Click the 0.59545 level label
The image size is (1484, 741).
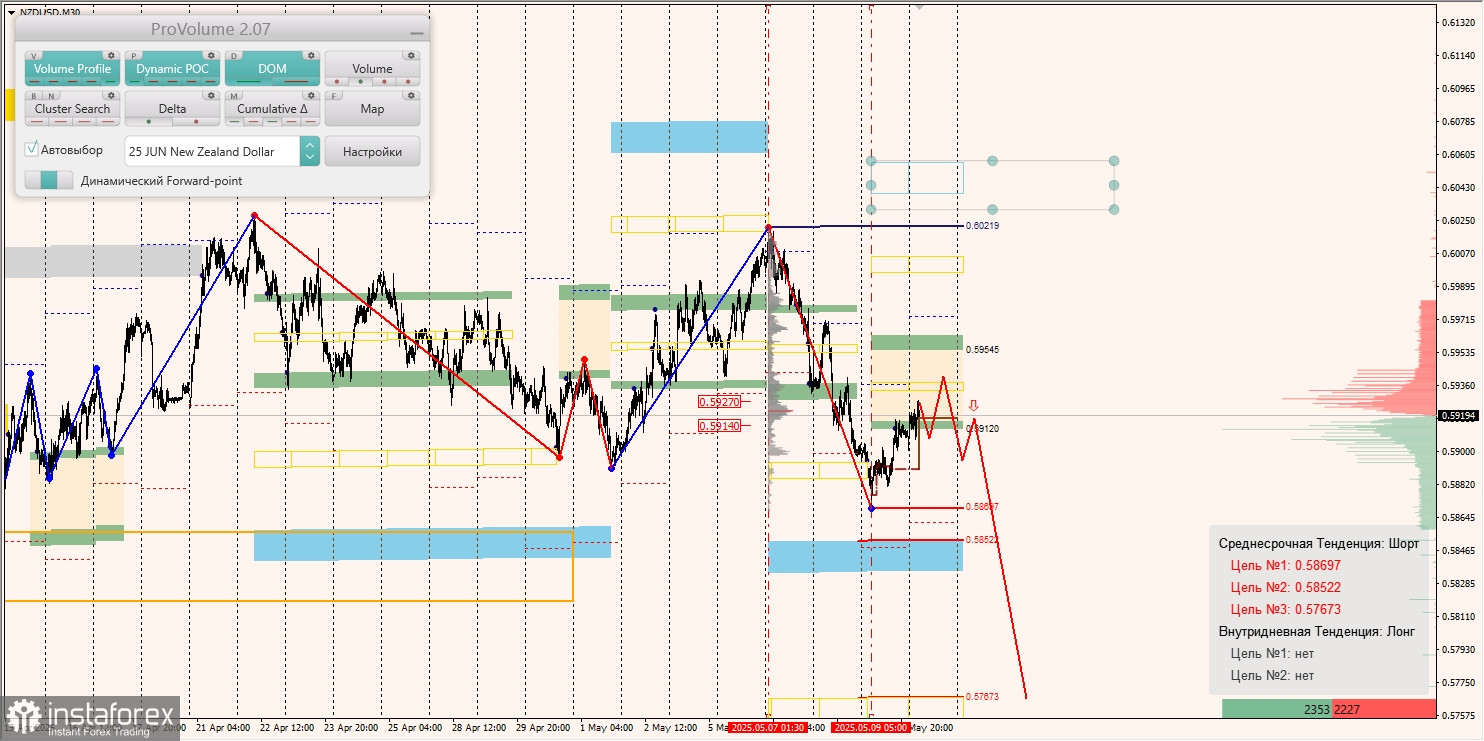(982, 350)
